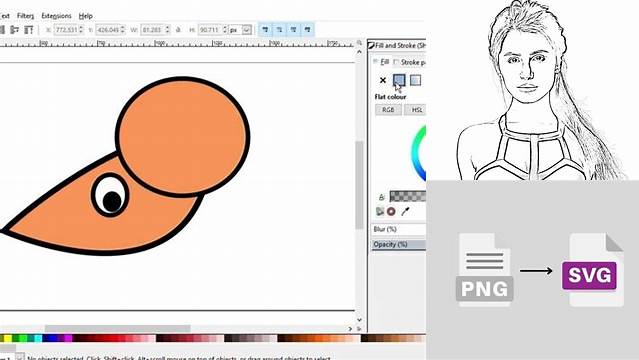The image size is (639, 360).
Task: Click the align icon left of X field
Action: coord(29,30)
